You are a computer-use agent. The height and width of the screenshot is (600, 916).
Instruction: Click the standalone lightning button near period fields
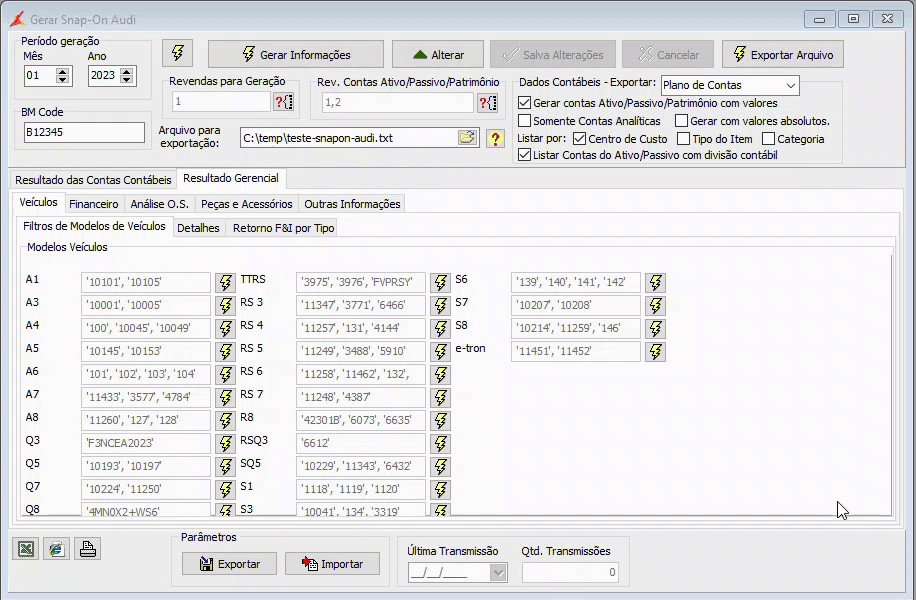pos(178,54)
